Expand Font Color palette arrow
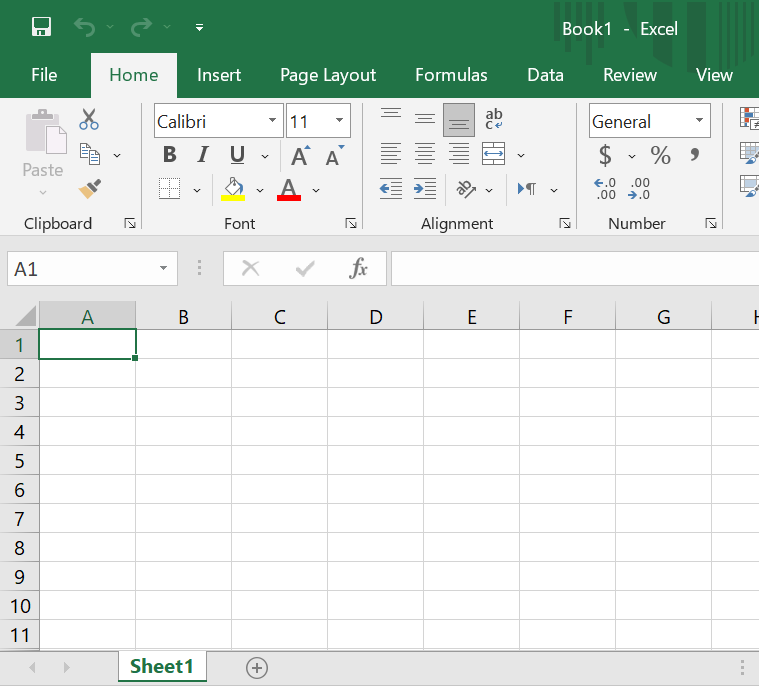759x686 pixels. 316,190
